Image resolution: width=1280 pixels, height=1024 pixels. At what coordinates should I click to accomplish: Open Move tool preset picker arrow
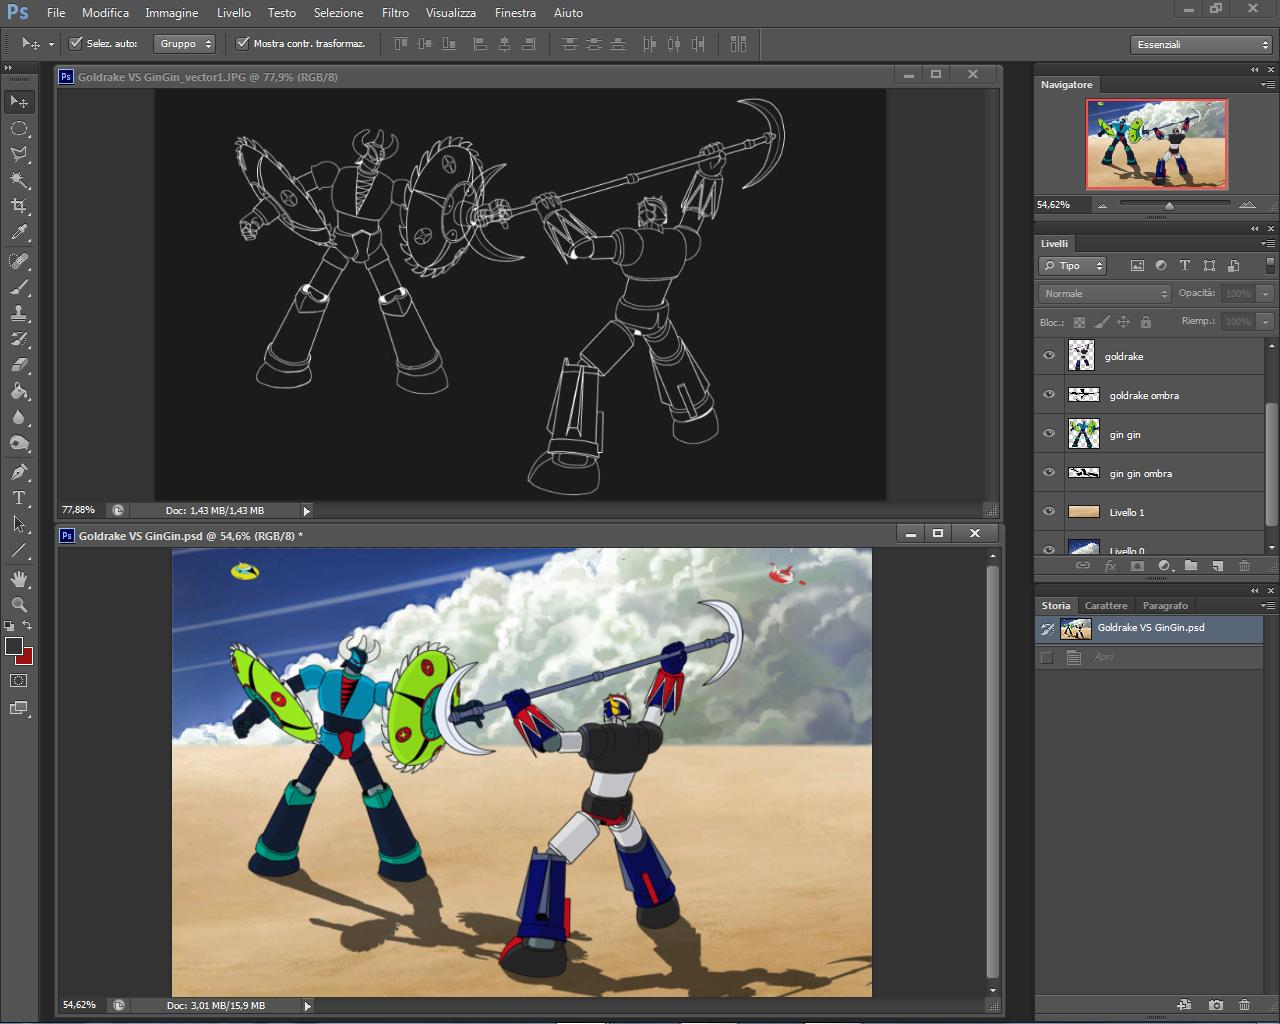pyautogui.click(x=51, y=45)
